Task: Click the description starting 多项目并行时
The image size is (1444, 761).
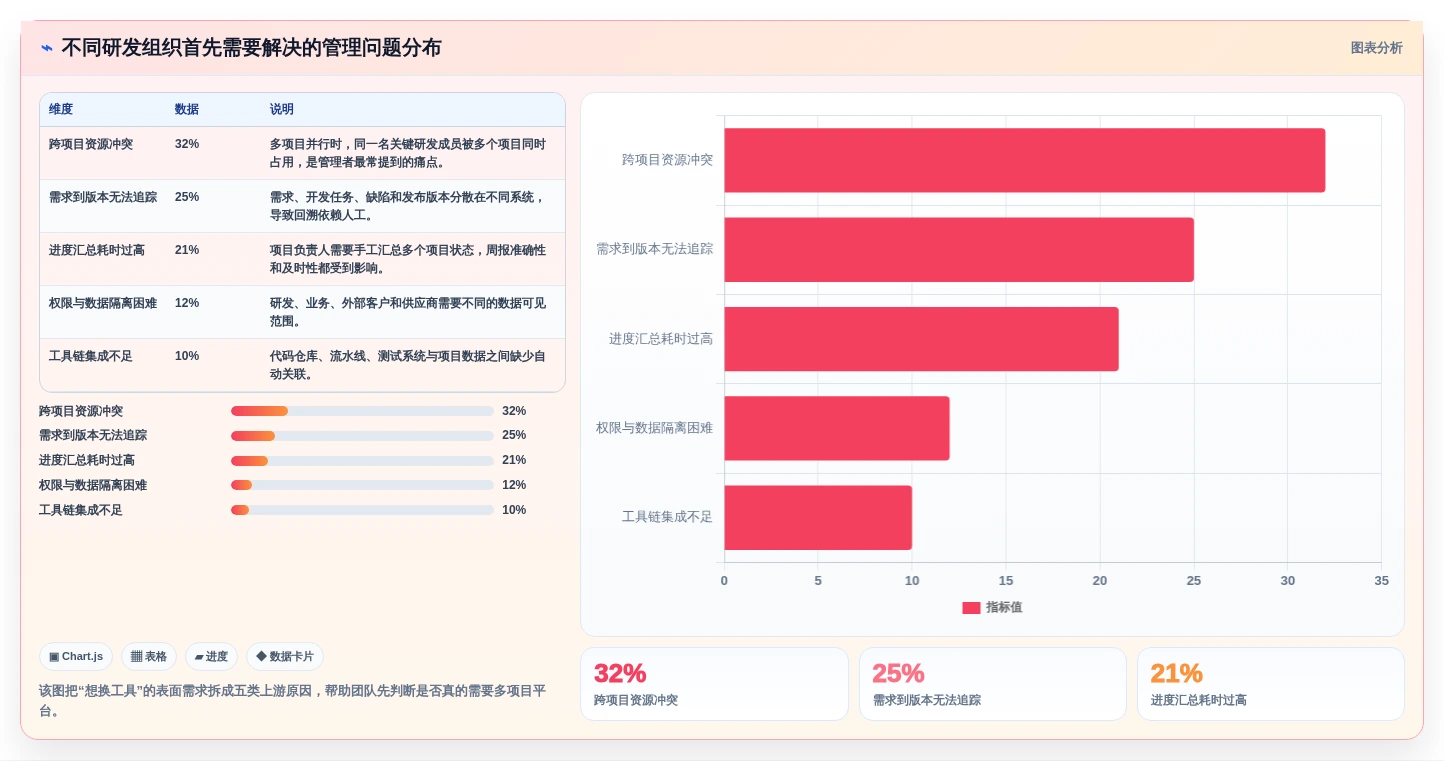Action: [408, 153]
